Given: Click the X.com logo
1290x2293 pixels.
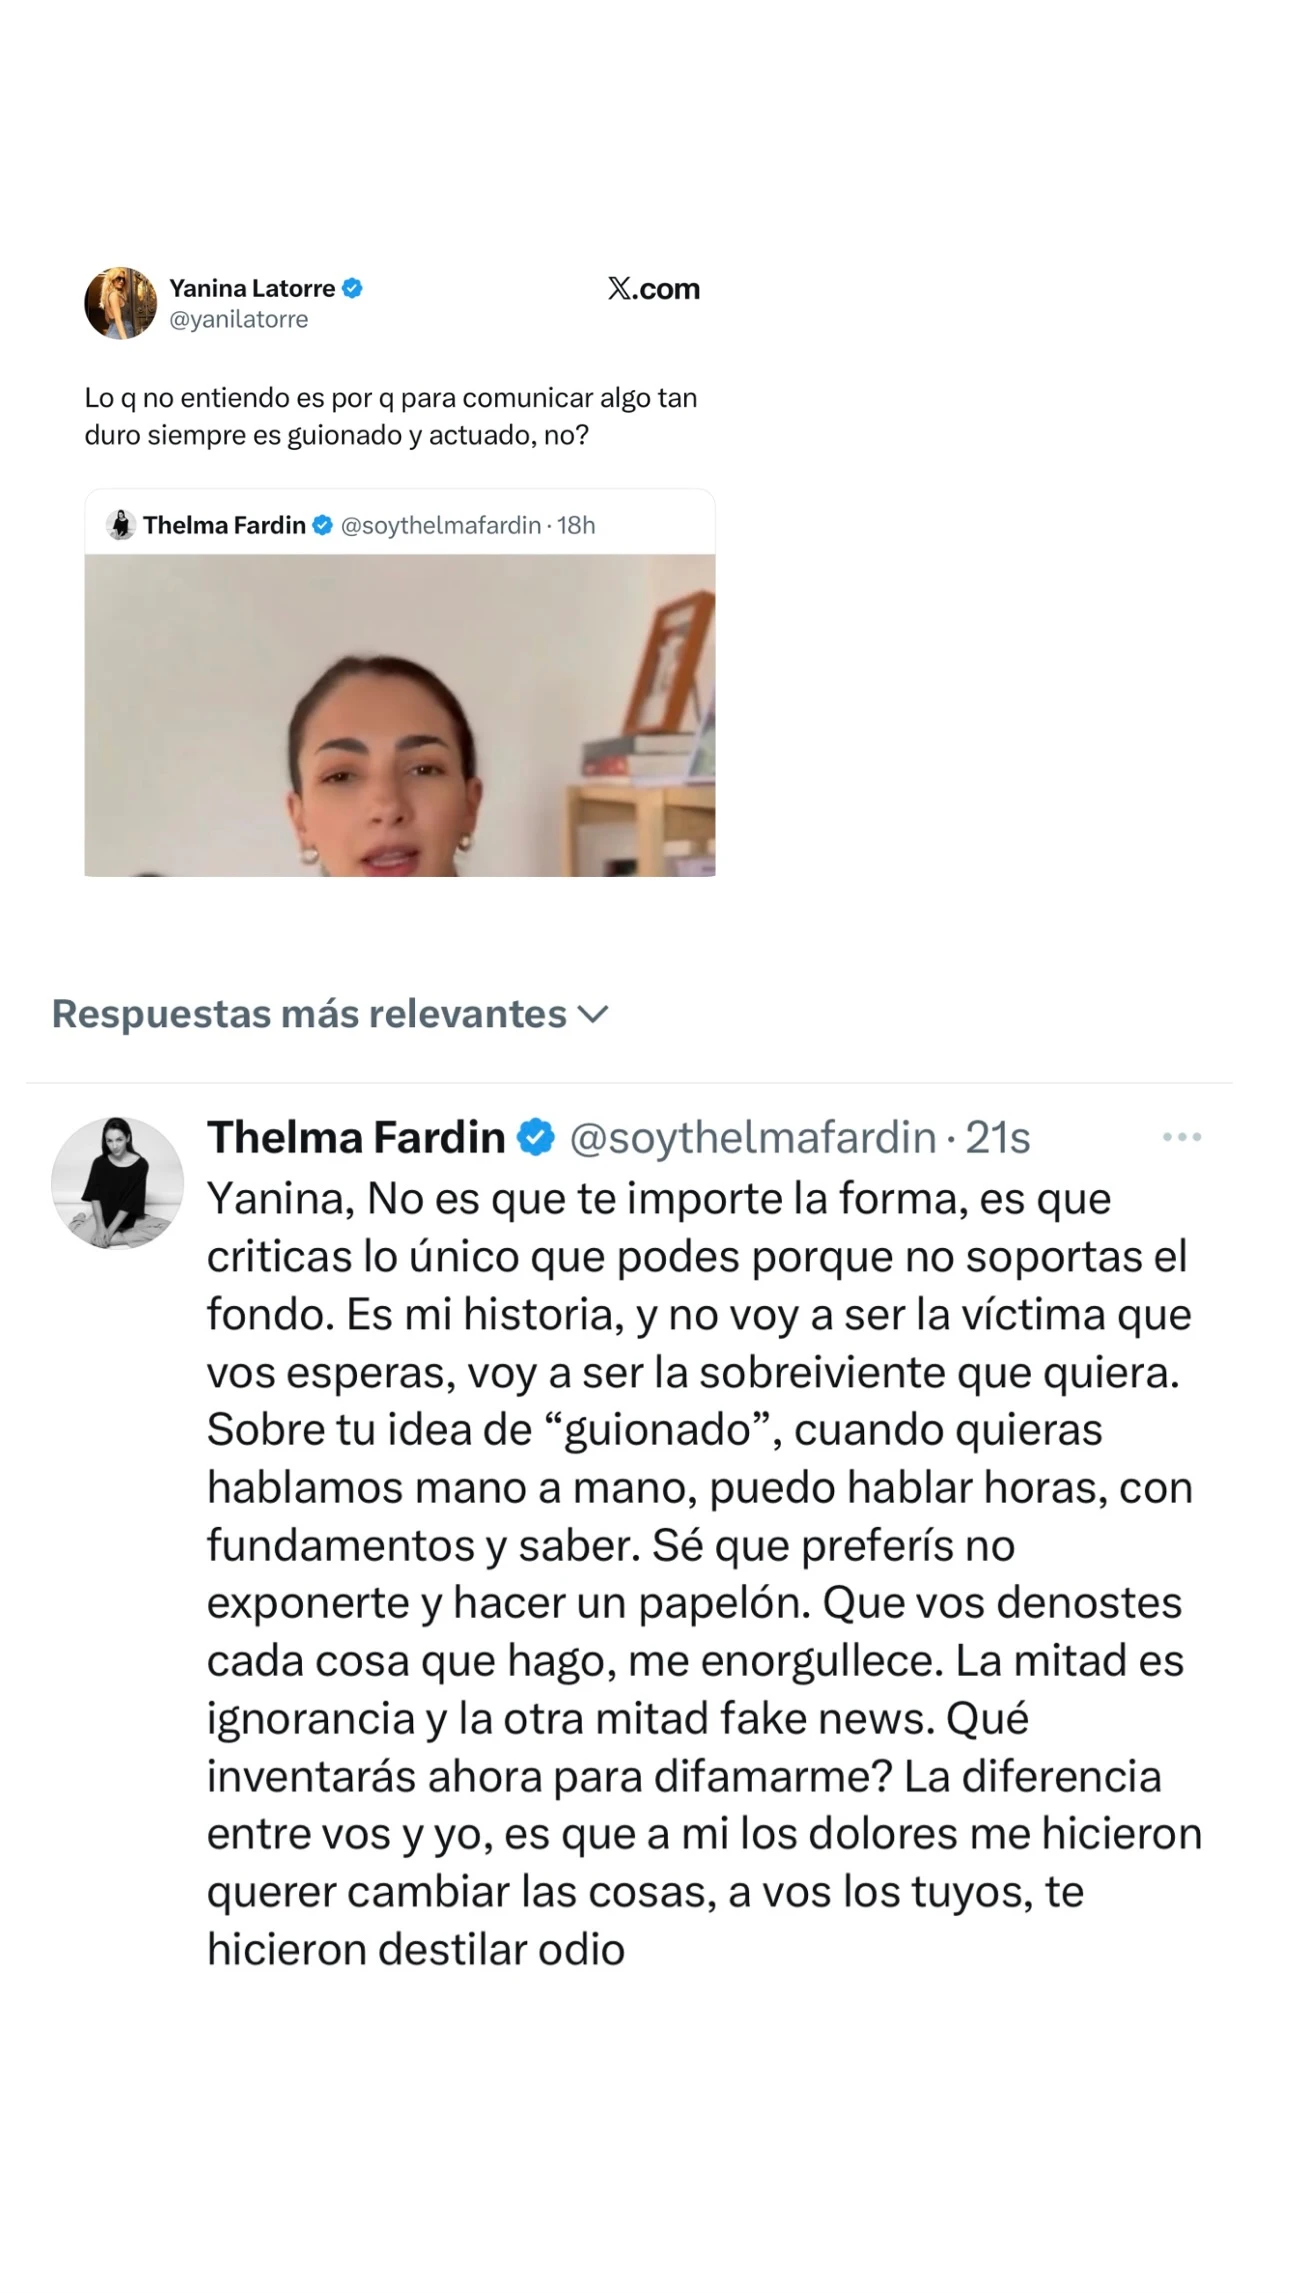Looking at the screenshot, I should [x=653, y=289].
